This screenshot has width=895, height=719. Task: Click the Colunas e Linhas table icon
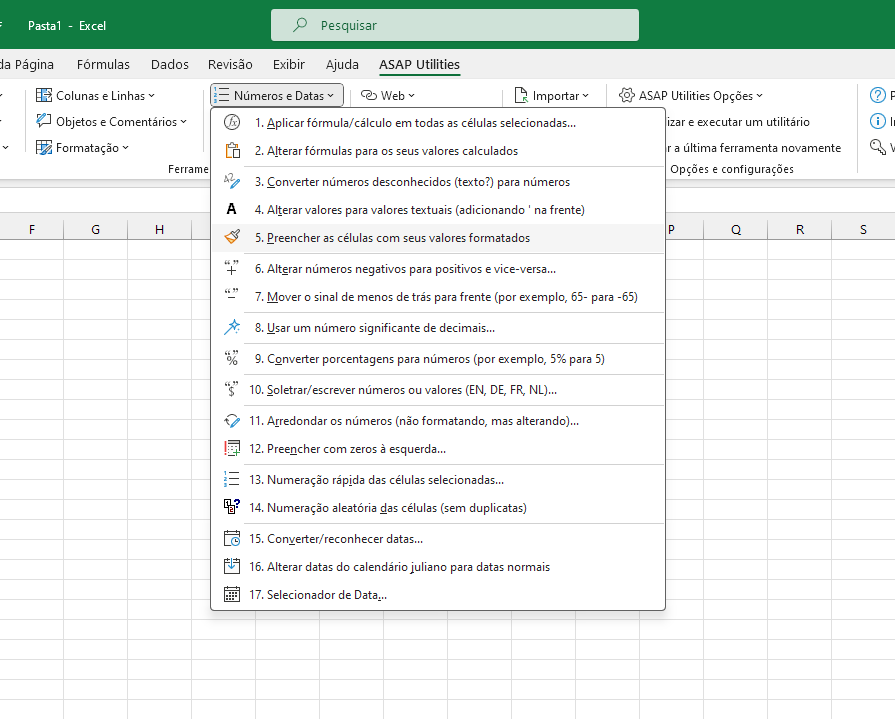pyautogui.click(x=44, y=95)
